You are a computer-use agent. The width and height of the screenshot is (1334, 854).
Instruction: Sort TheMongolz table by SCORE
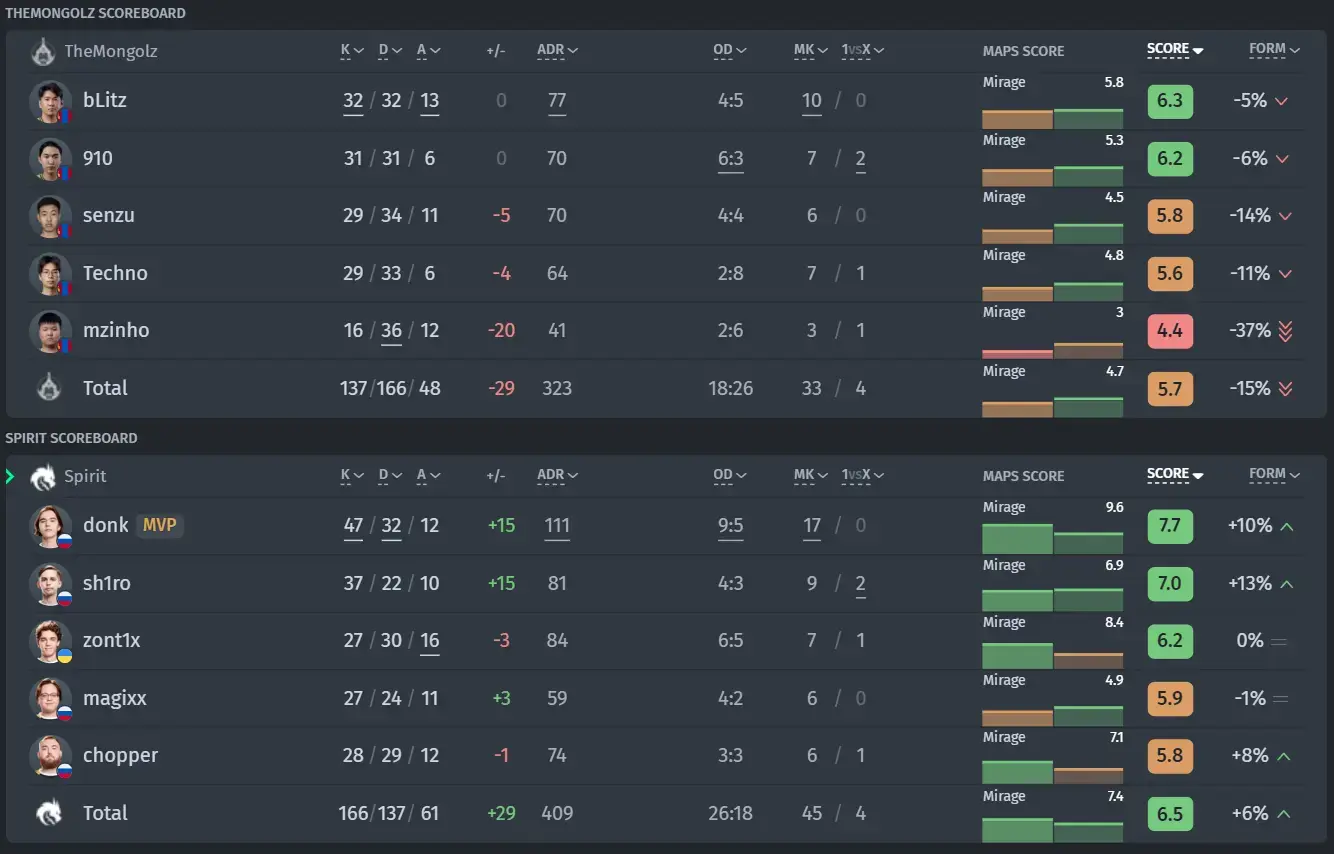point(1175,49)
